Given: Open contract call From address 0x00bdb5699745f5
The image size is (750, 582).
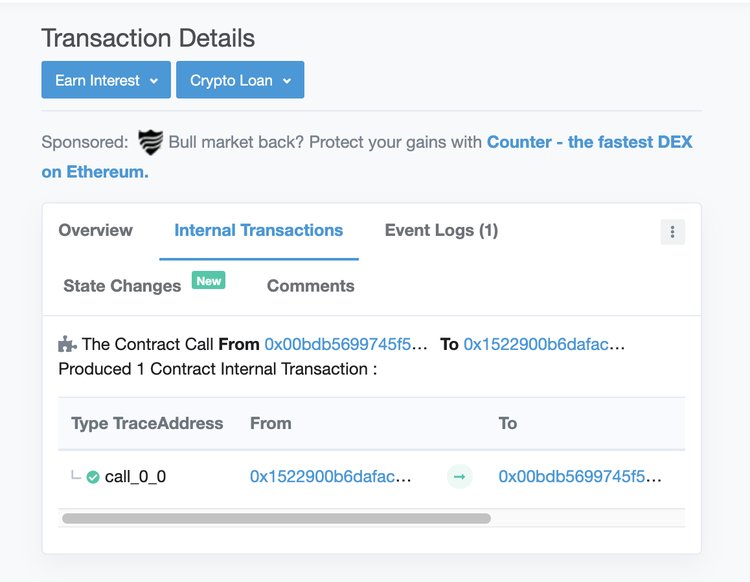Looking at the screenshot, I should (345, 344).
